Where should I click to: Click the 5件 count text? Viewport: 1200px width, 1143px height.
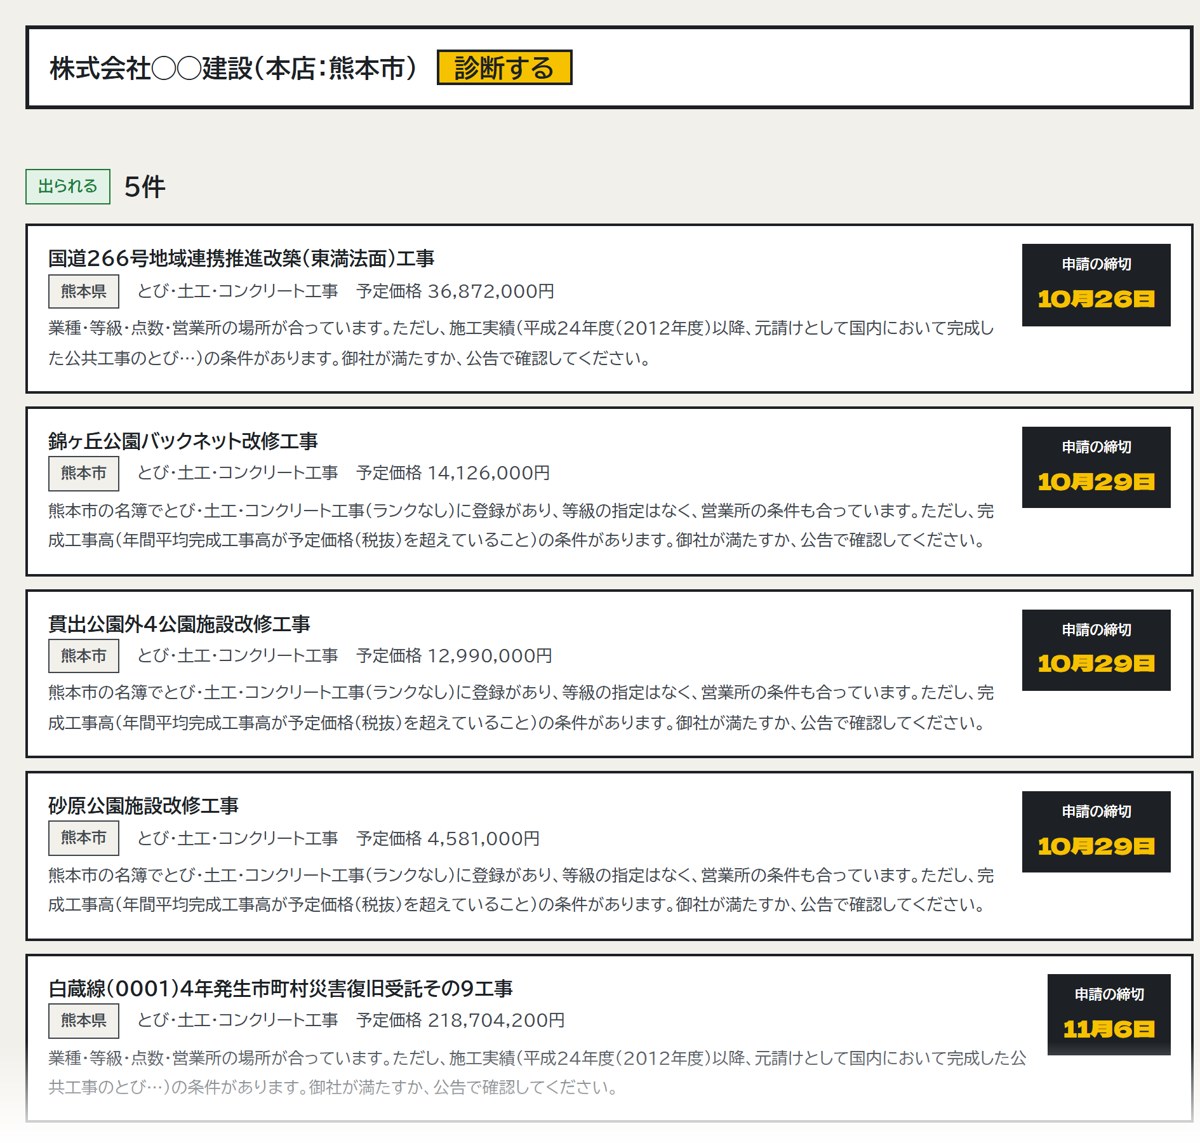[x=145, y=187]
